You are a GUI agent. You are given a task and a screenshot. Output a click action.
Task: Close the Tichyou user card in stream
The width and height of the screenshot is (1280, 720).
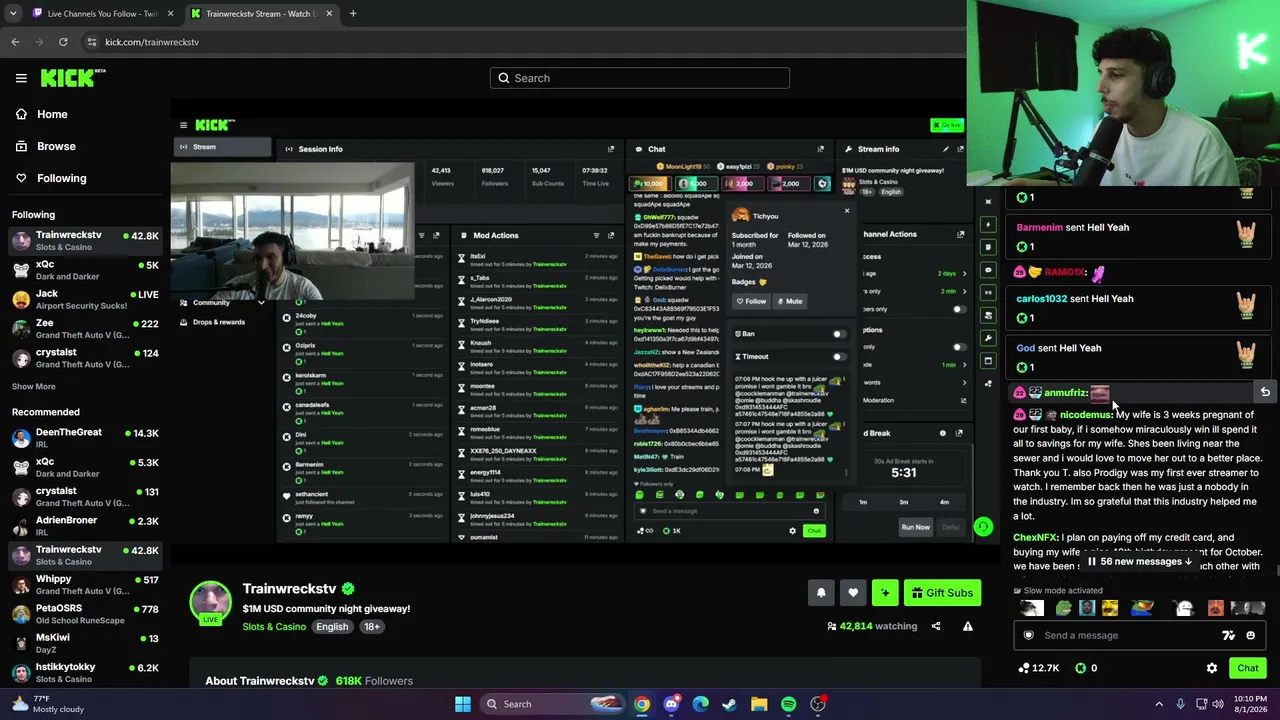846,211
